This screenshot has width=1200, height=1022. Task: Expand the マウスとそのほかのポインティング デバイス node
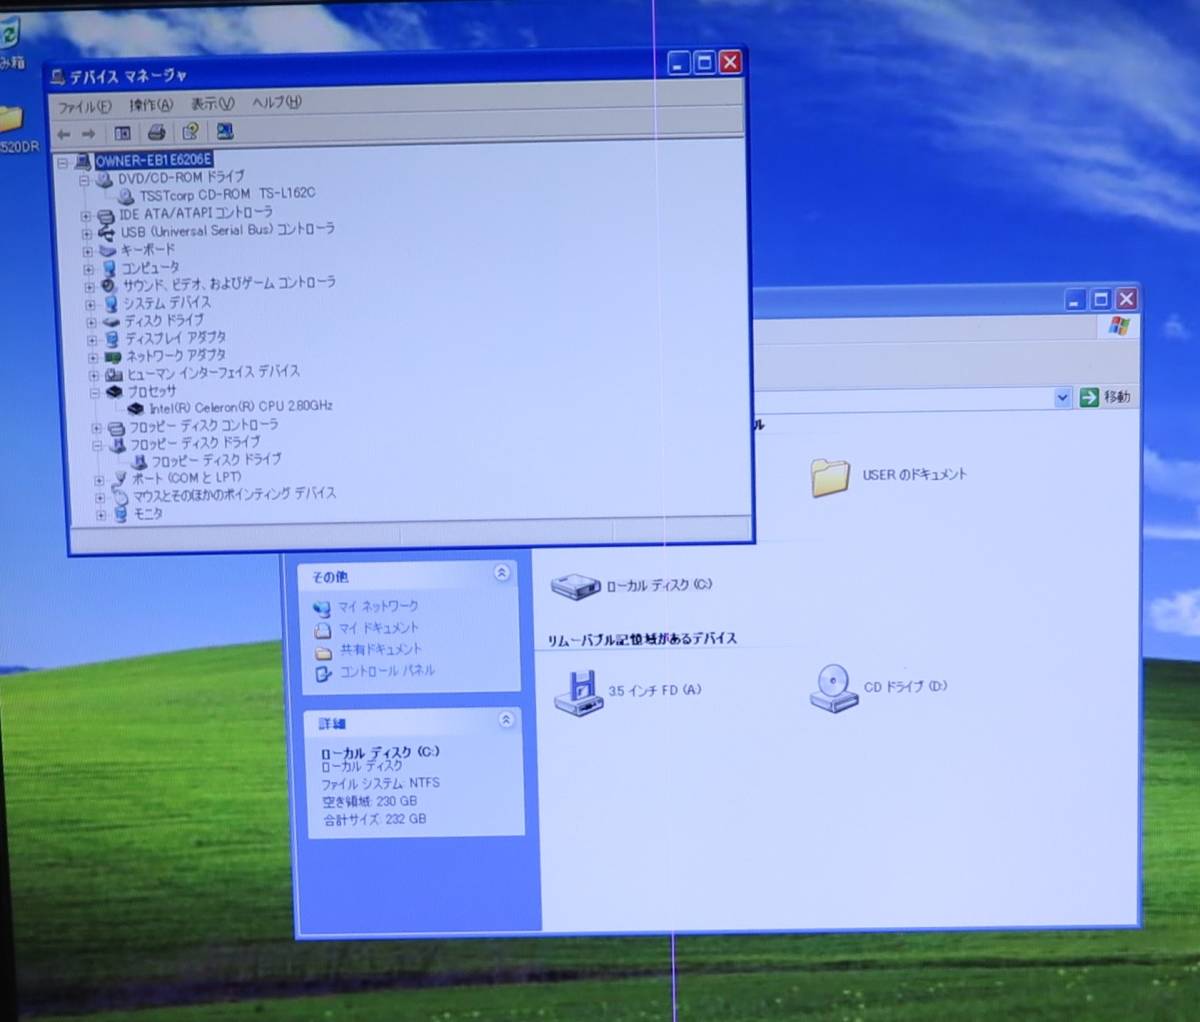click(101, 498)
